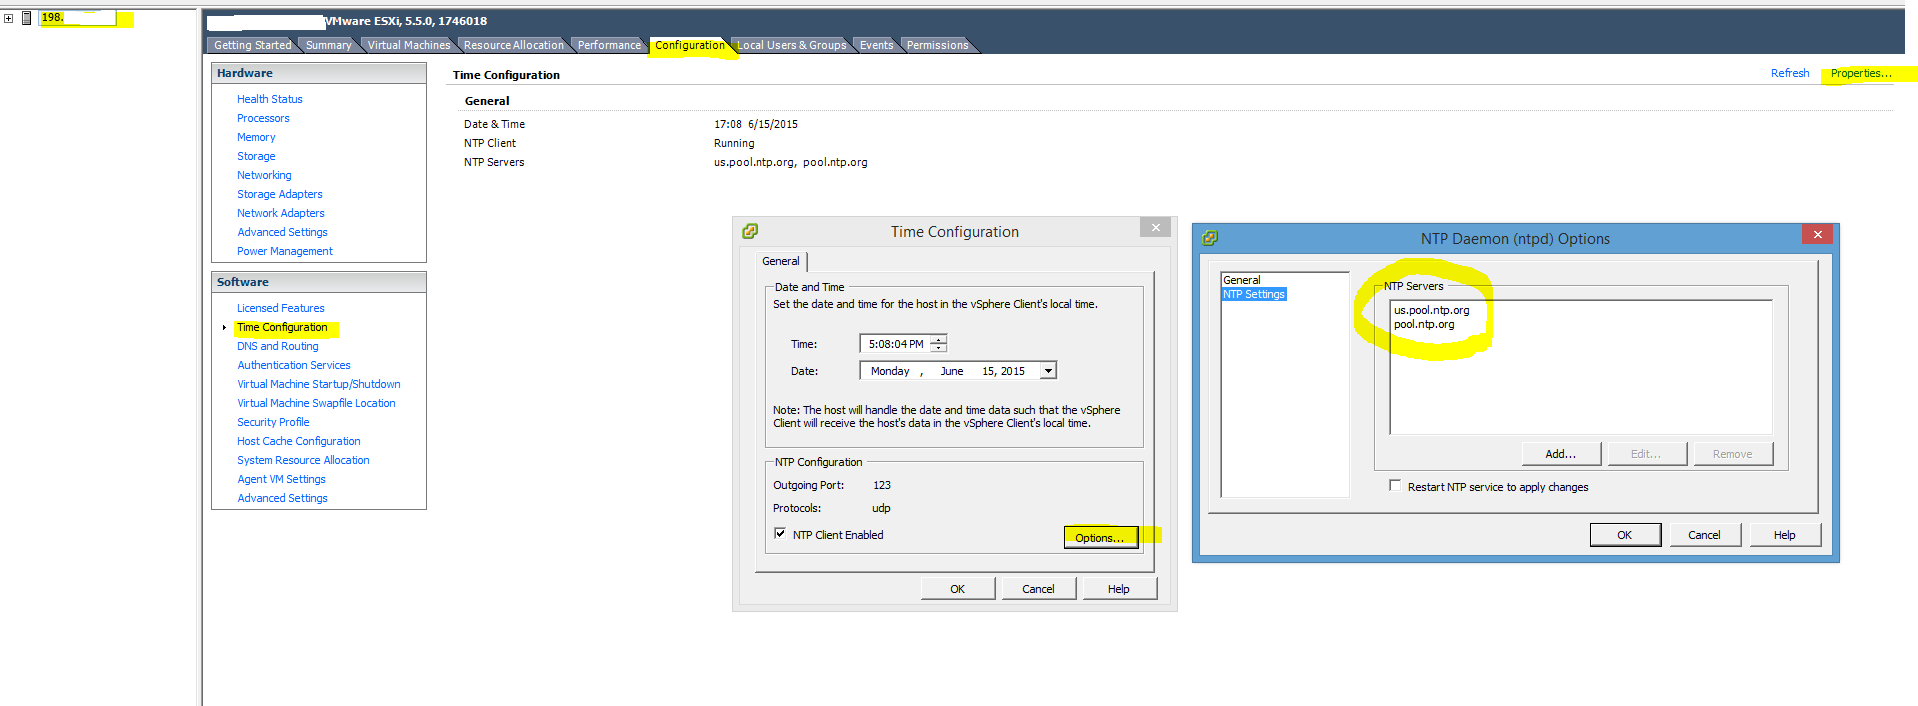The width and height of the screenshot is (1918, 706).
Task: Click Help in Time Configuration dialog
Action: pyautogui.click(x=1118, y=589)
